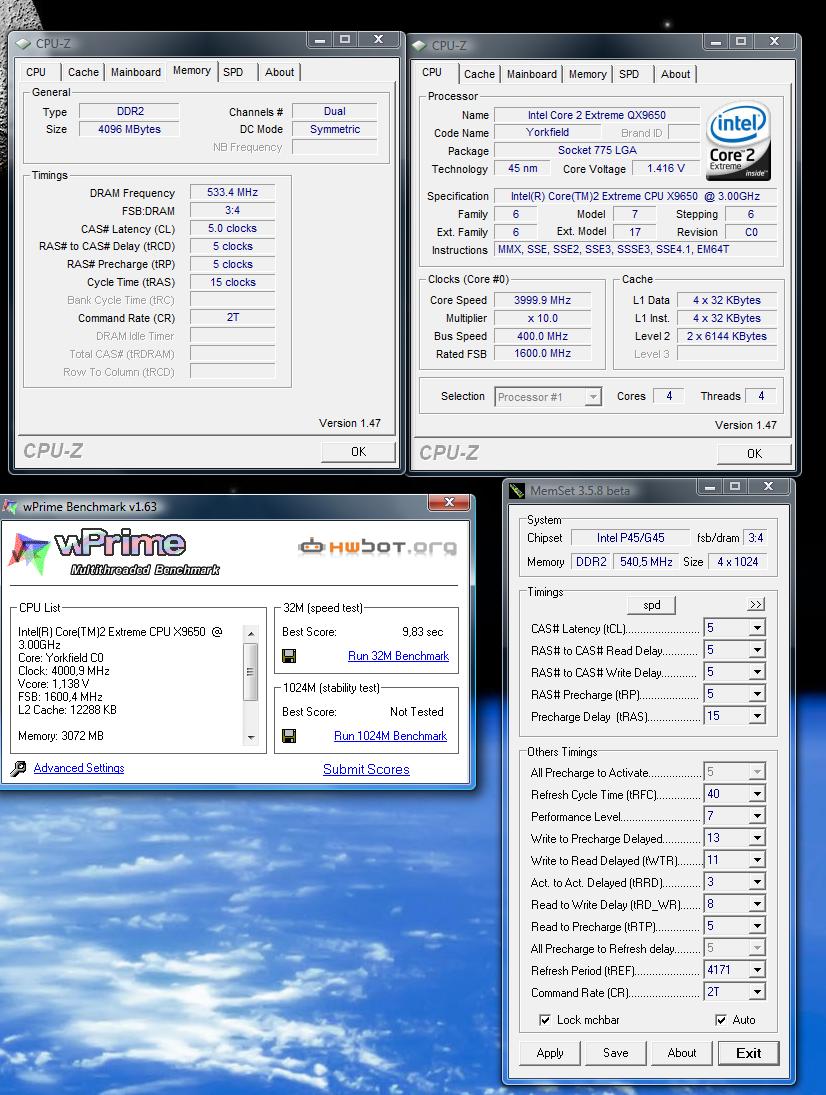Minimize the MemSet window
The image size is (826, 1095).
(709, 486)
